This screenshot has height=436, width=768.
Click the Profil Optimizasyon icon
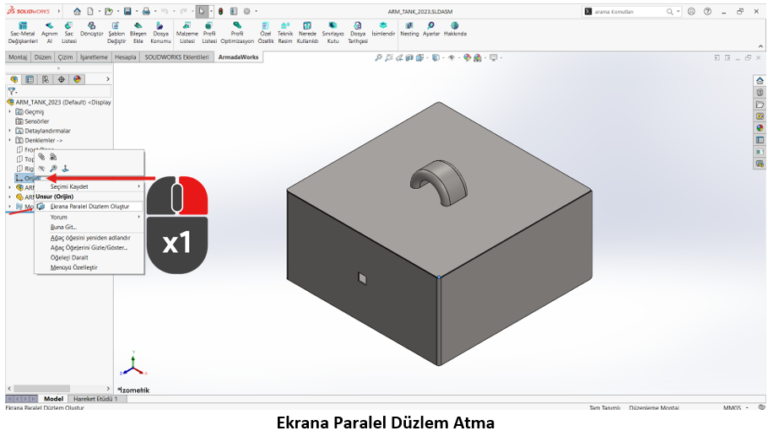[237, 32]
